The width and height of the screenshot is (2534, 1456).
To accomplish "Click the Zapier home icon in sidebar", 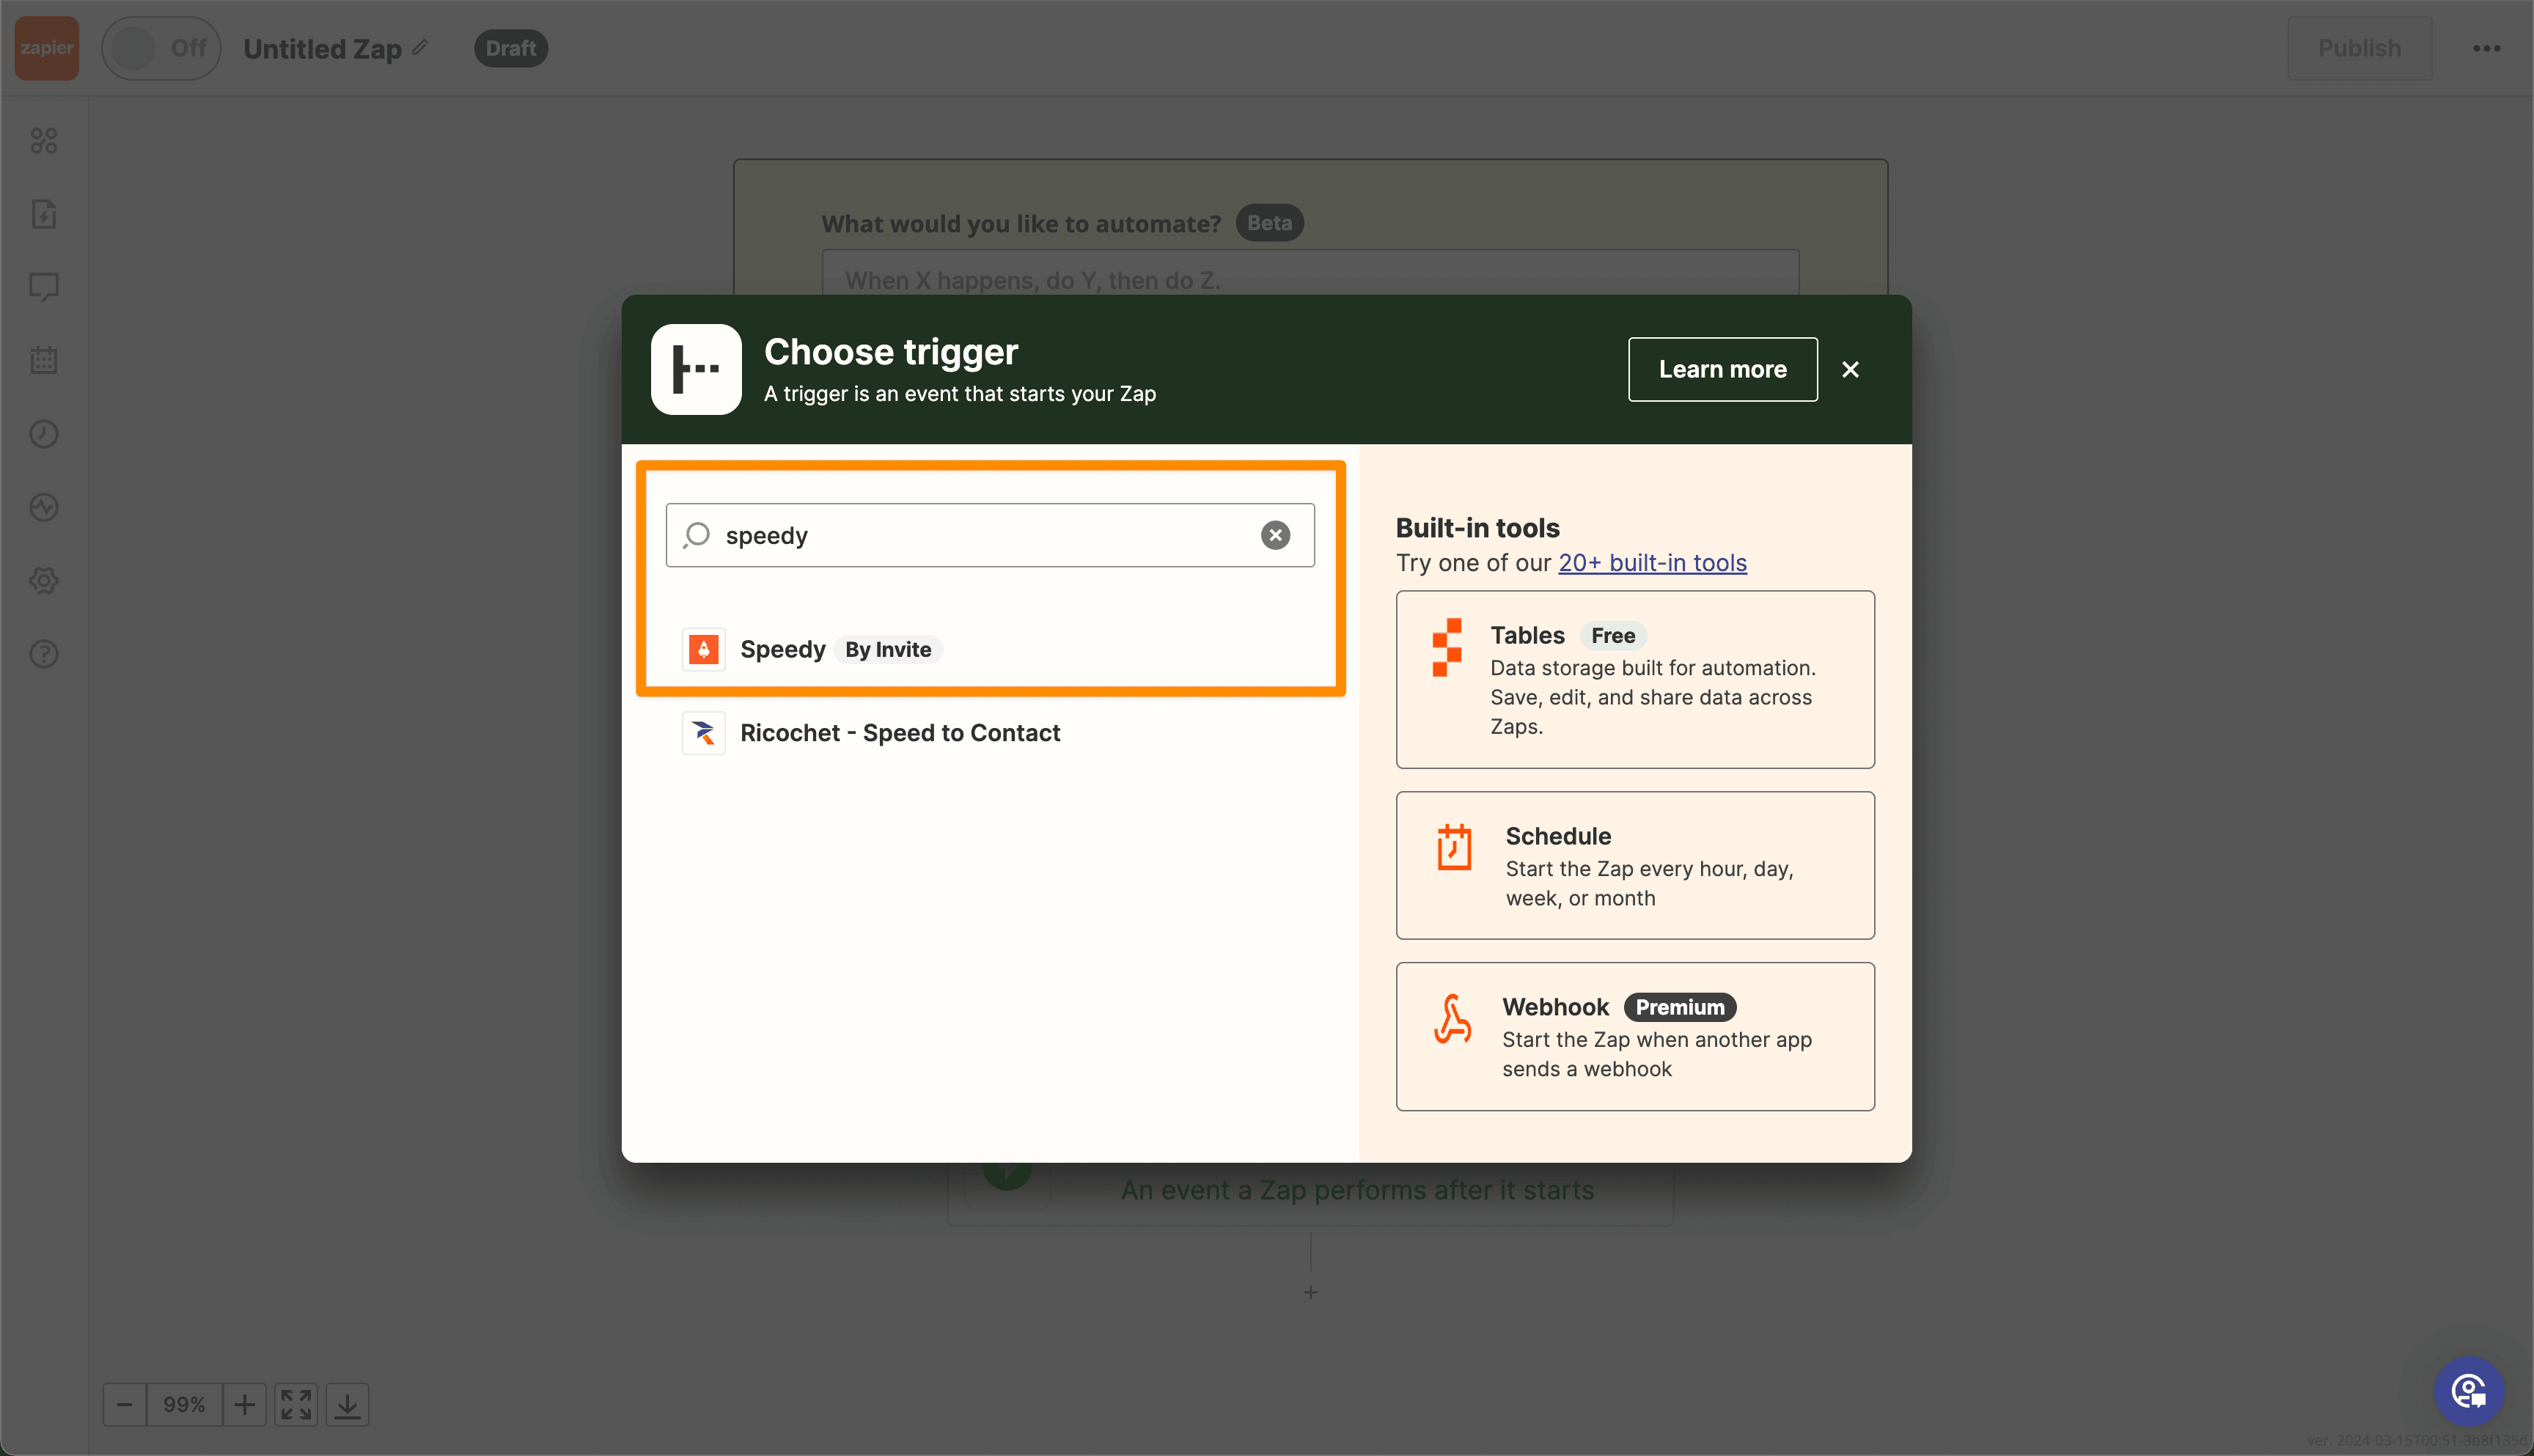I will point(47,47).
